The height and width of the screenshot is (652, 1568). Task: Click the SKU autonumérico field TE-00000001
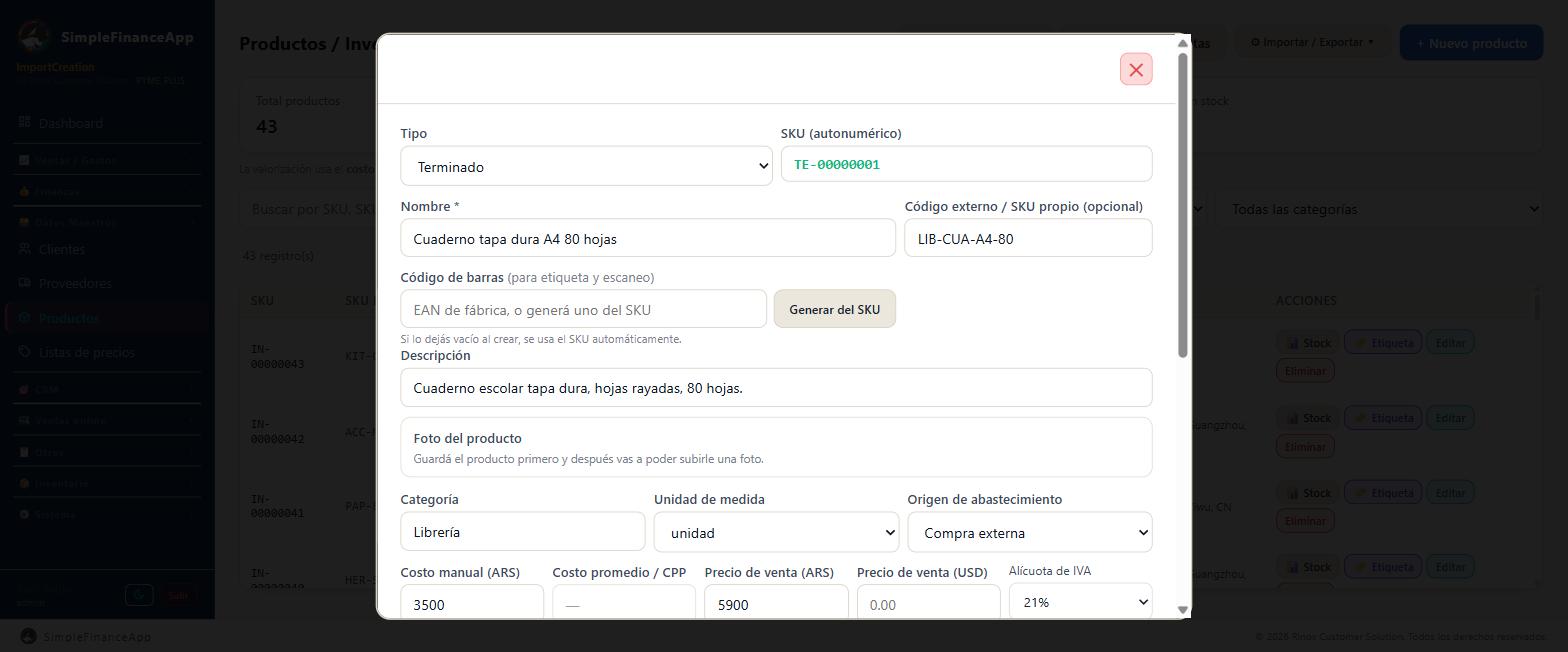[966, 164]
